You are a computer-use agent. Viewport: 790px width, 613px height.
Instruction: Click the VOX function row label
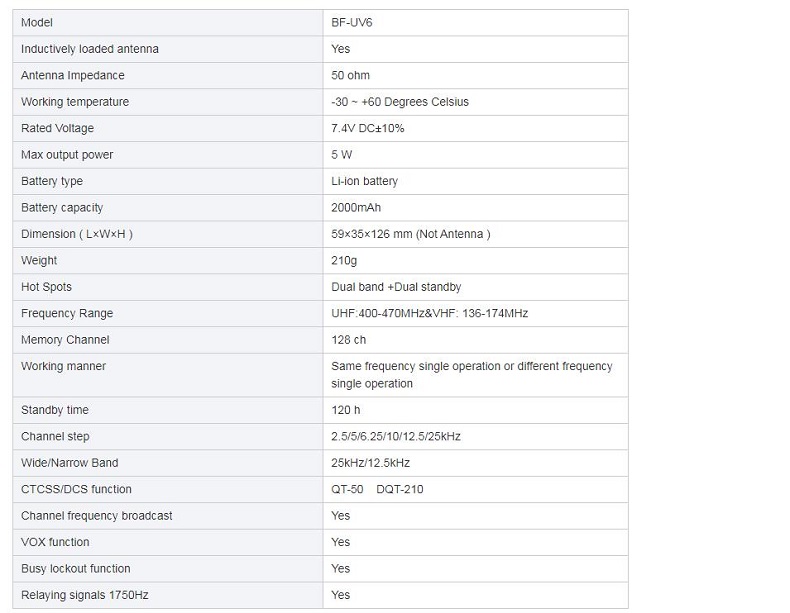55,542
